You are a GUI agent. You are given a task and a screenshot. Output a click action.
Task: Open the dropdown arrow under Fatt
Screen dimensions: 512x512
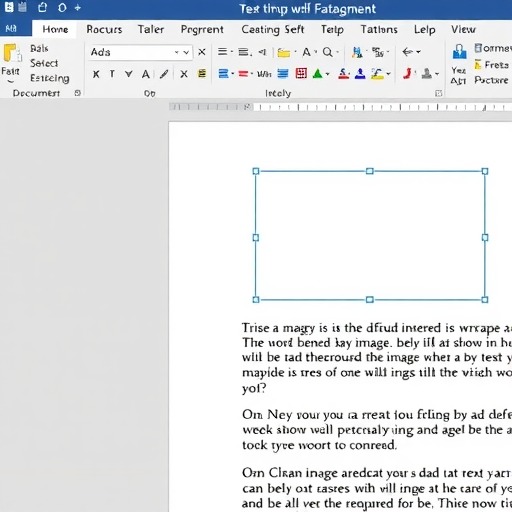click(10, 81)
